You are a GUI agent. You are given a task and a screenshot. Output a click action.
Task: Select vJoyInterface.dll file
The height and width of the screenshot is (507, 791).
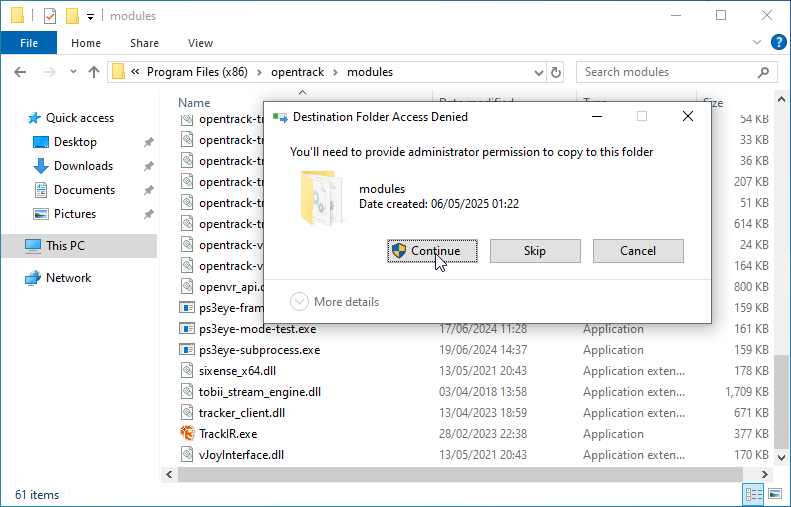pyautogui.click(x=241, y=455)
